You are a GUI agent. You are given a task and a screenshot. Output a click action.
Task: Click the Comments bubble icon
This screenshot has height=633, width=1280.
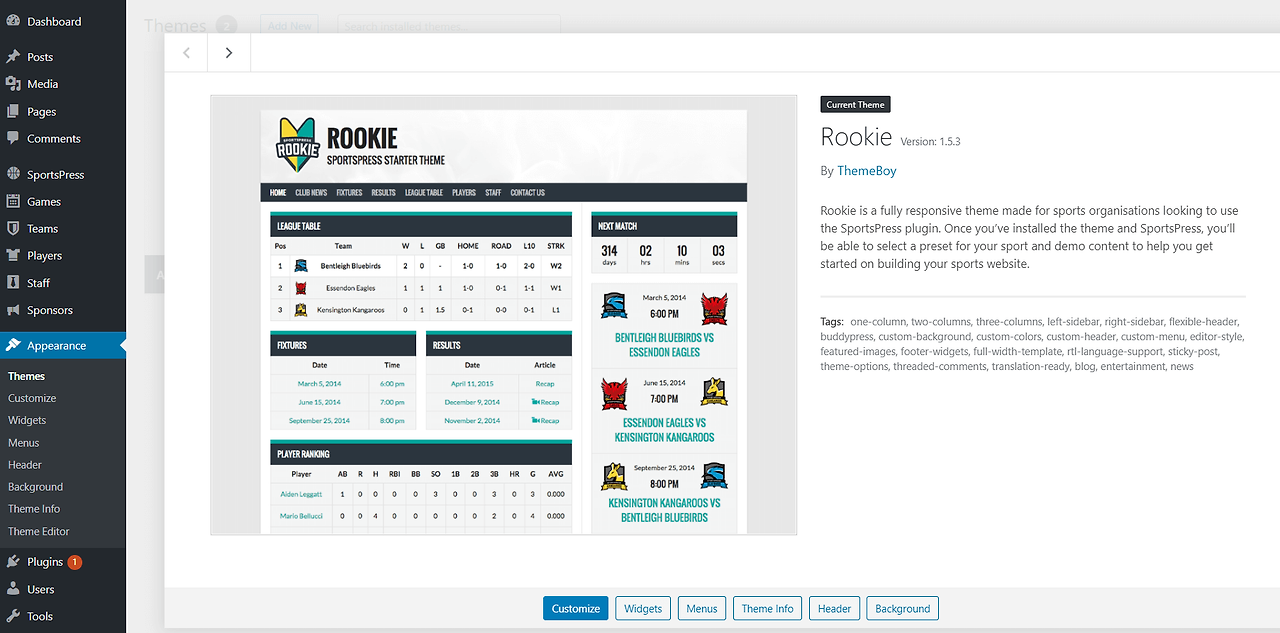13,139
